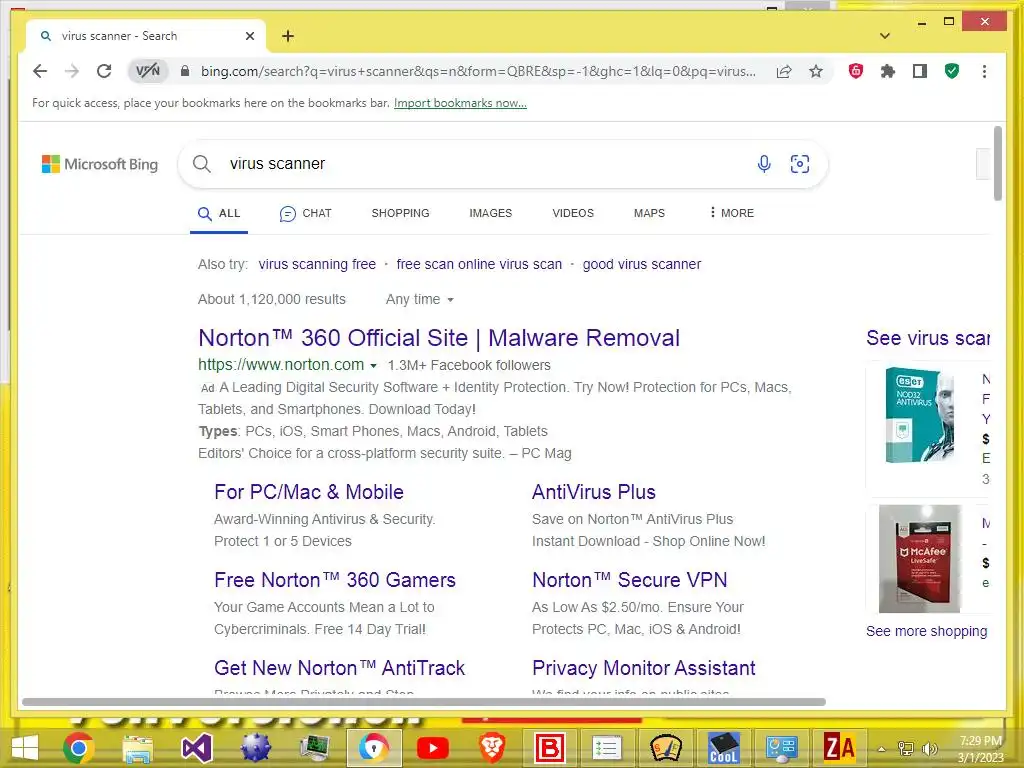Go back to the previous page

pos(40,71)
